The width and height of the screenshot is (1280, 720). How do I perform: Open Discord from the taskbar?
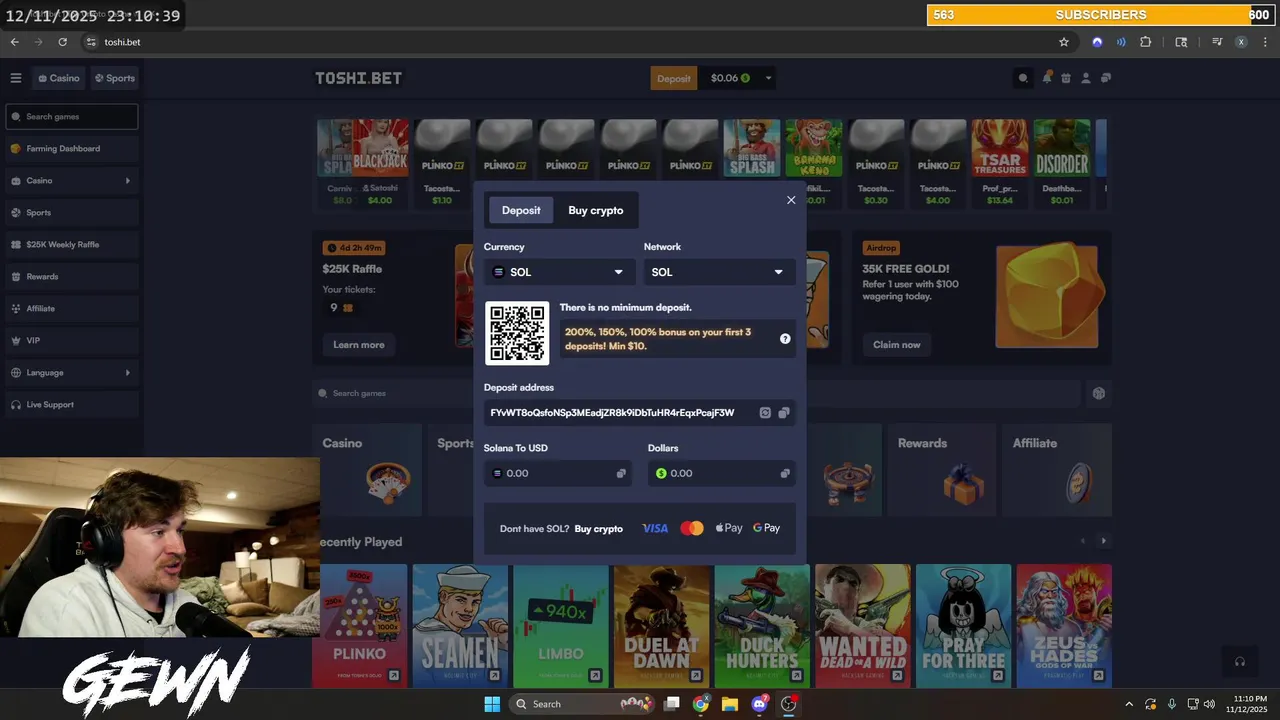[759, 704]
